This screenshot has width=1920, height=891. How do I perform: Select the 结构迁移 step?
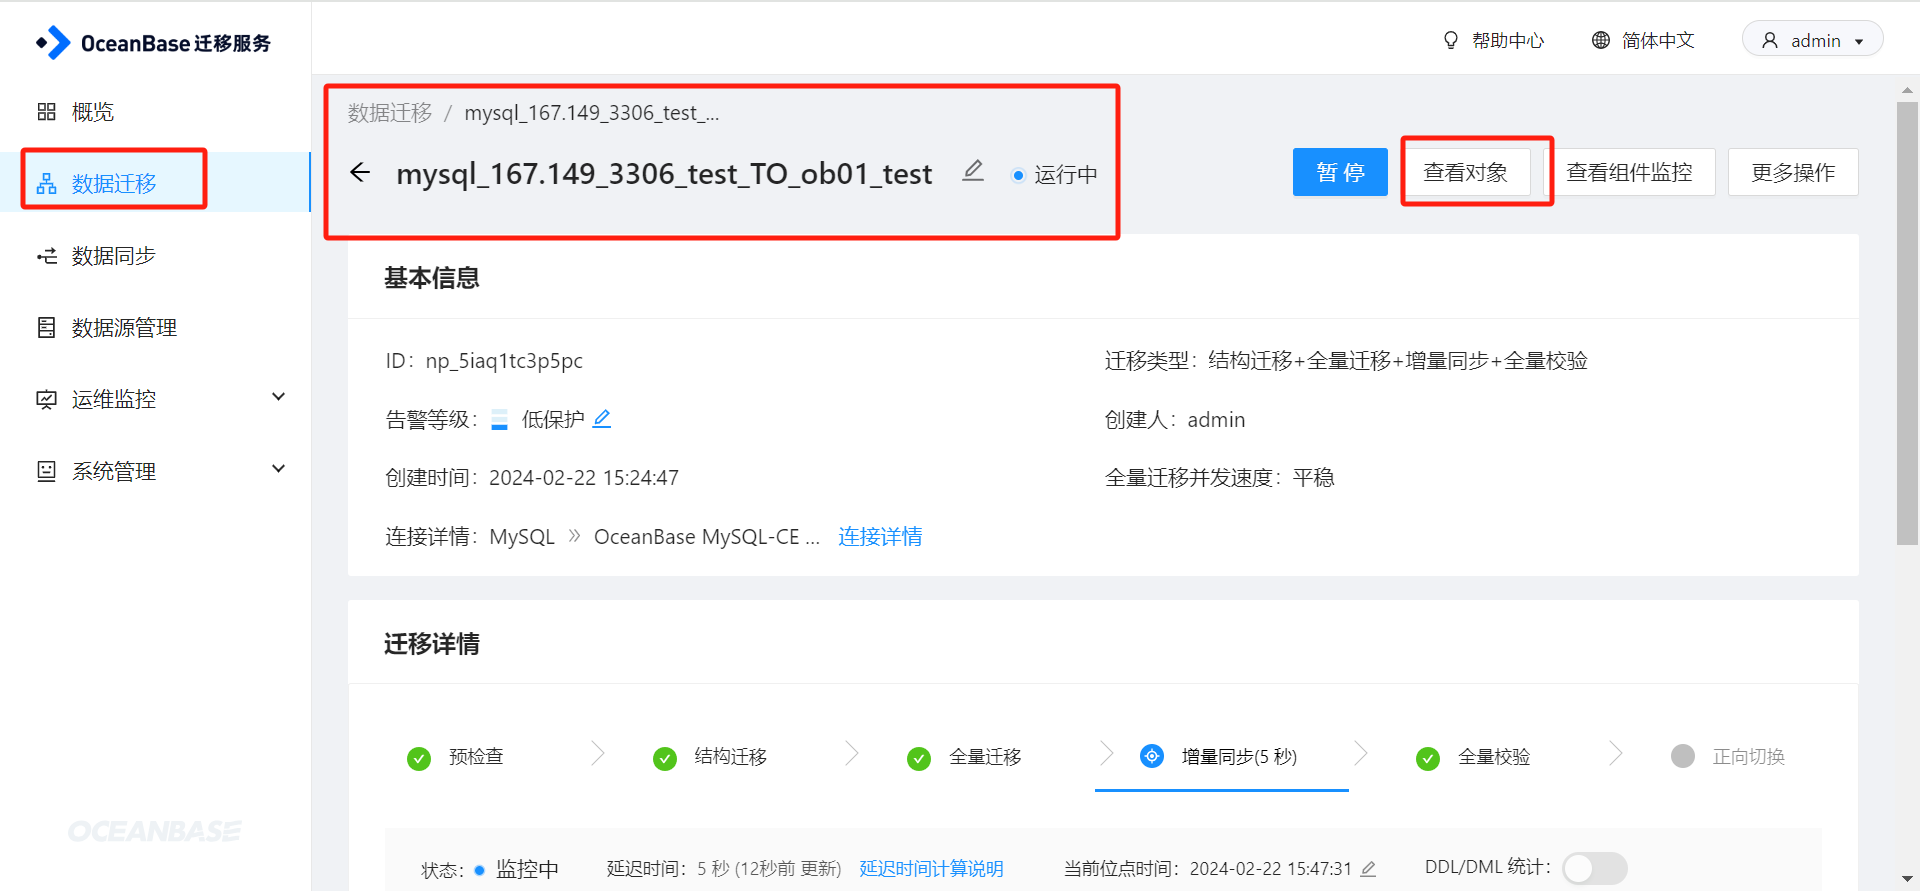(x=731, y=757)
